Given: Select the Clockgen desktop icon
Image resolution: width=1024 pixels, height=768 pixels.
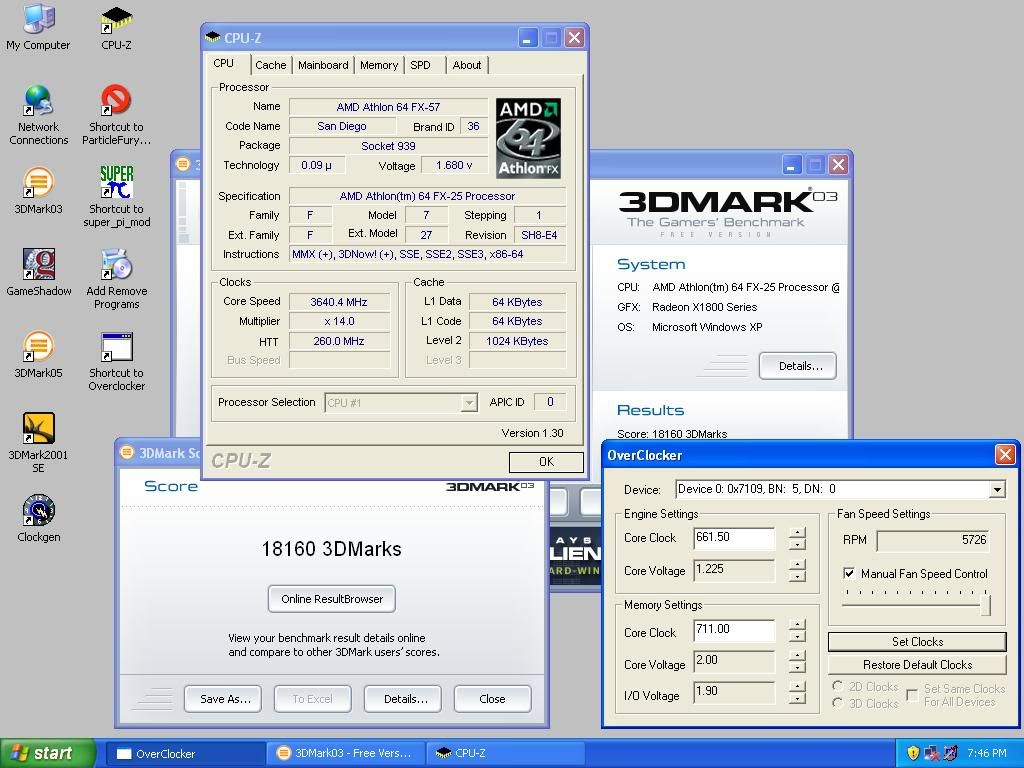Looking at the screenshot, I should click(39, 519).
